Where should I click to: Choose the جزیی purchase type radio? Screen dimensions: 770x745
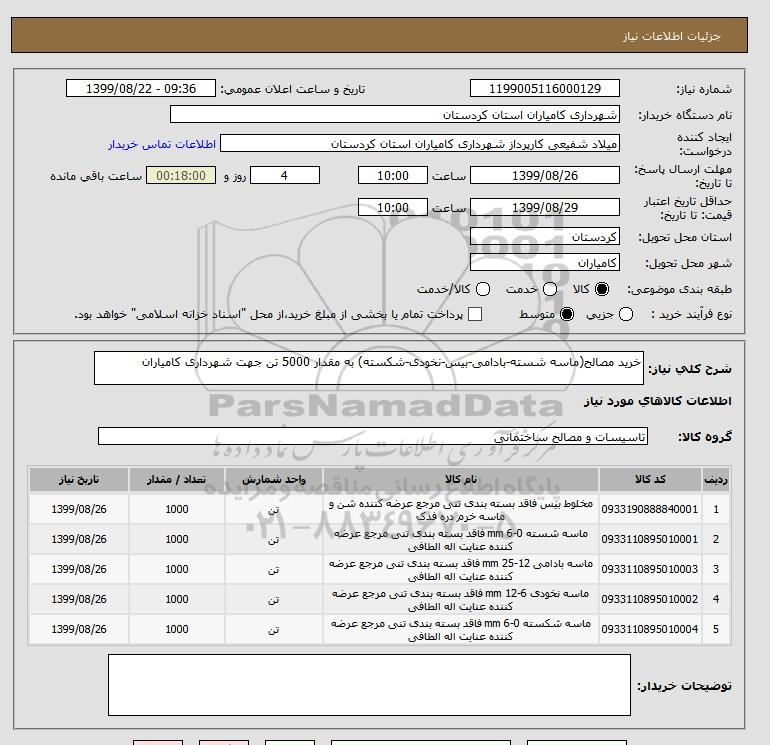(x=626, y=314)
